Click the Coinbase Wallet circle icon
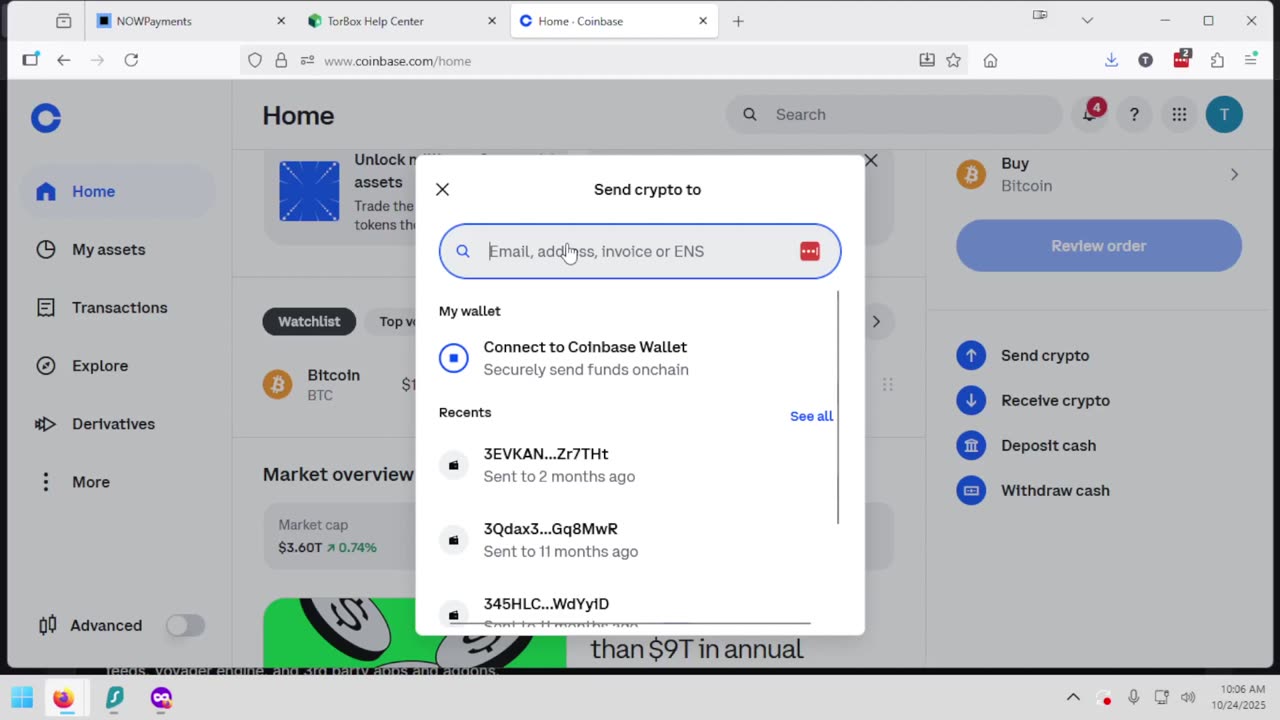This screenshot has height=720, width=1280. coord(453,358)
